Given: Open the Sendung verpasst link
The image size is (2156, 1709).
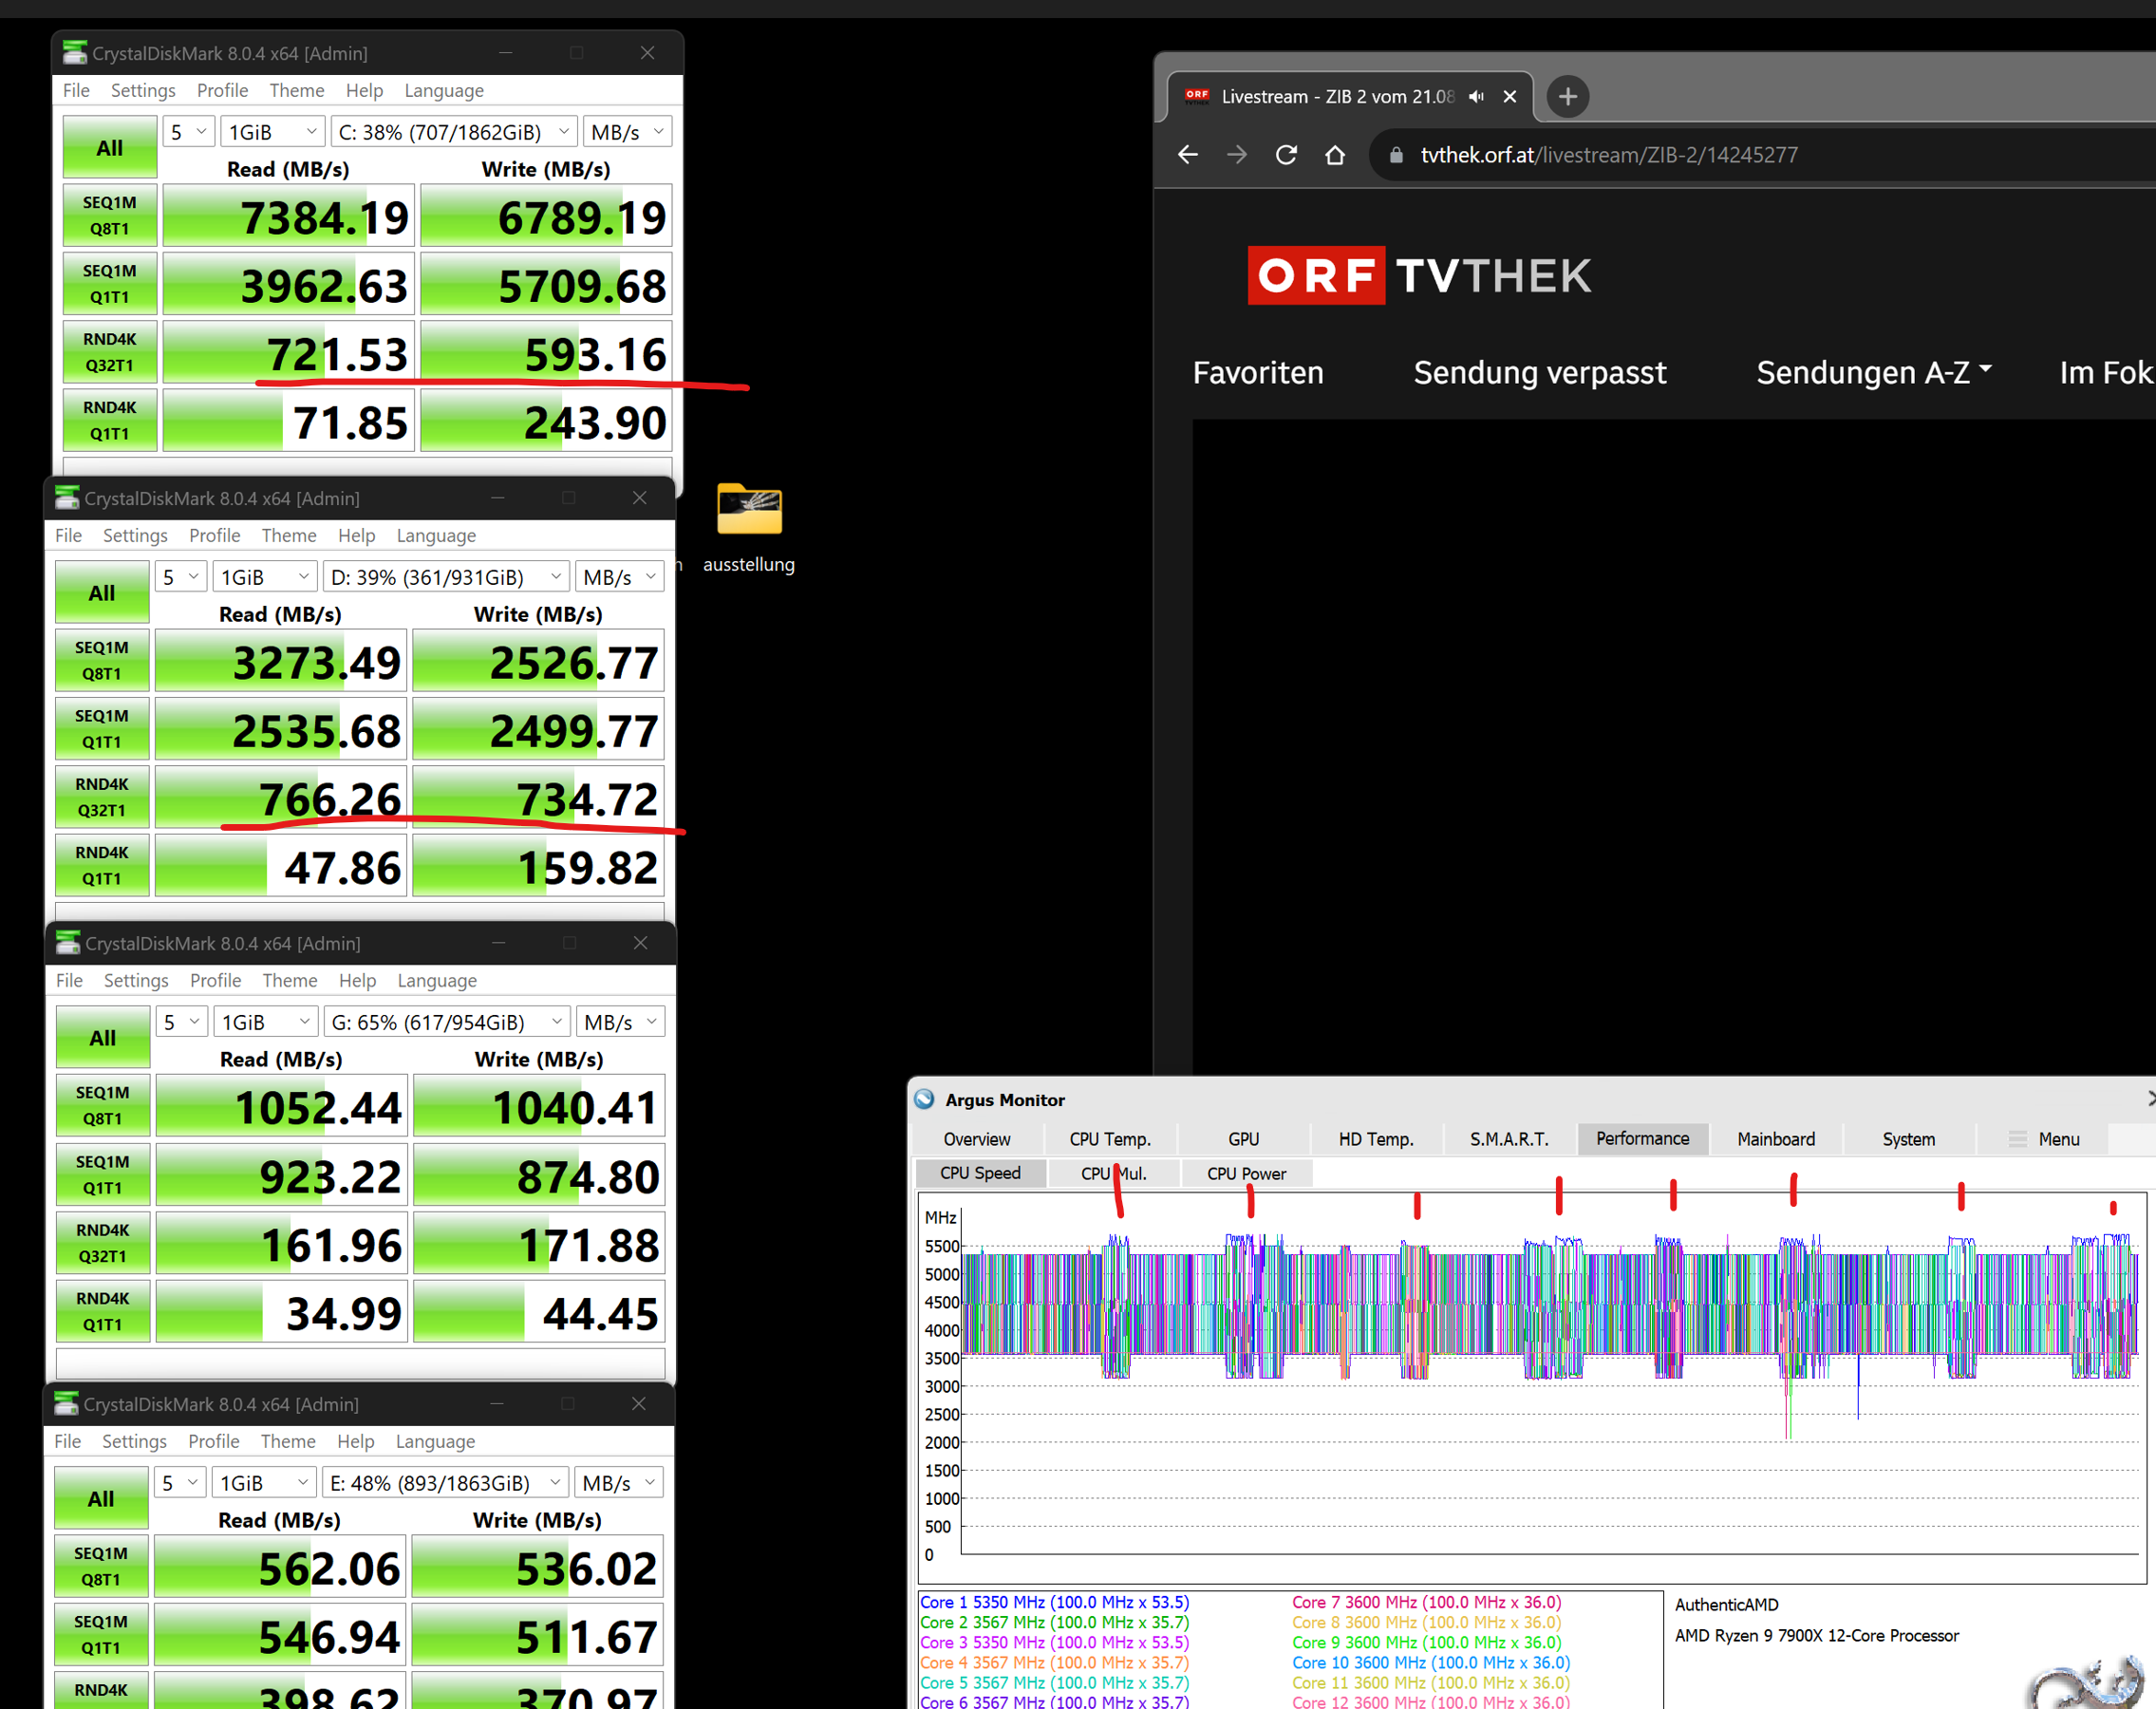Looking at the screenshot, I should point(1539,373).
